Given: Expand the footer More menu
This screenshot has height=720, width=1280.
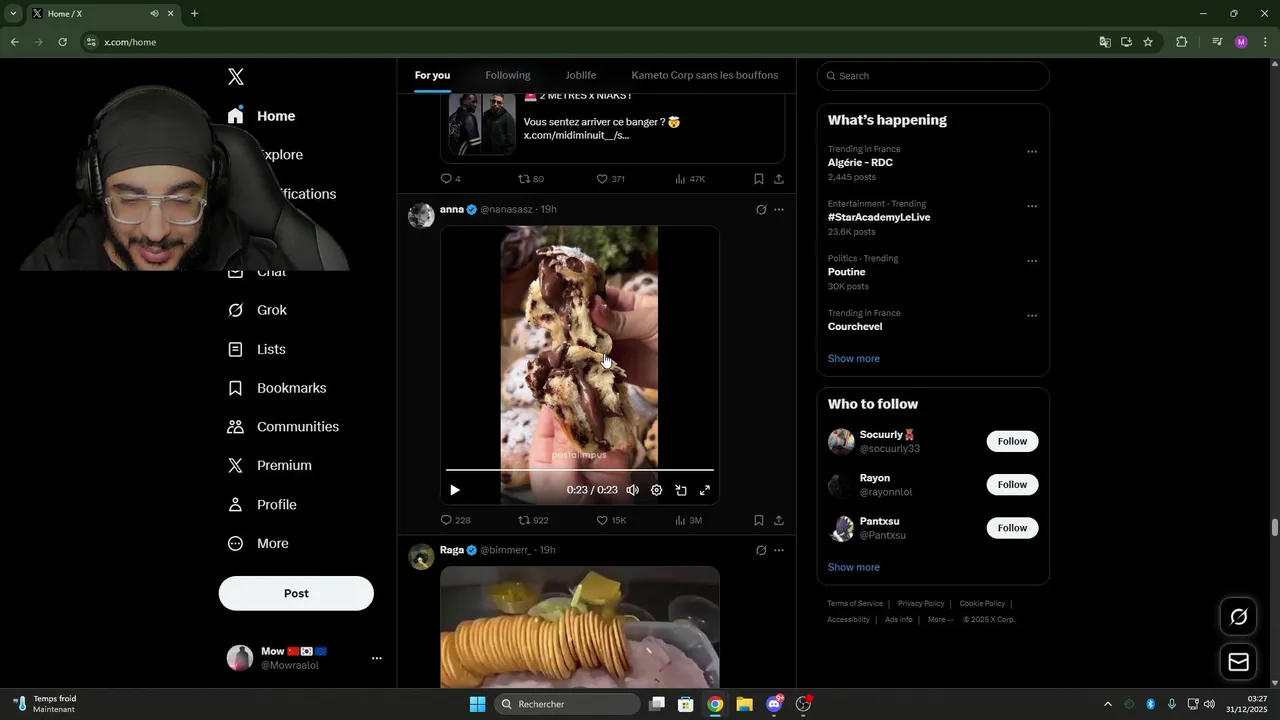Looking at the screenshot, I should click(x=940, y=619).
